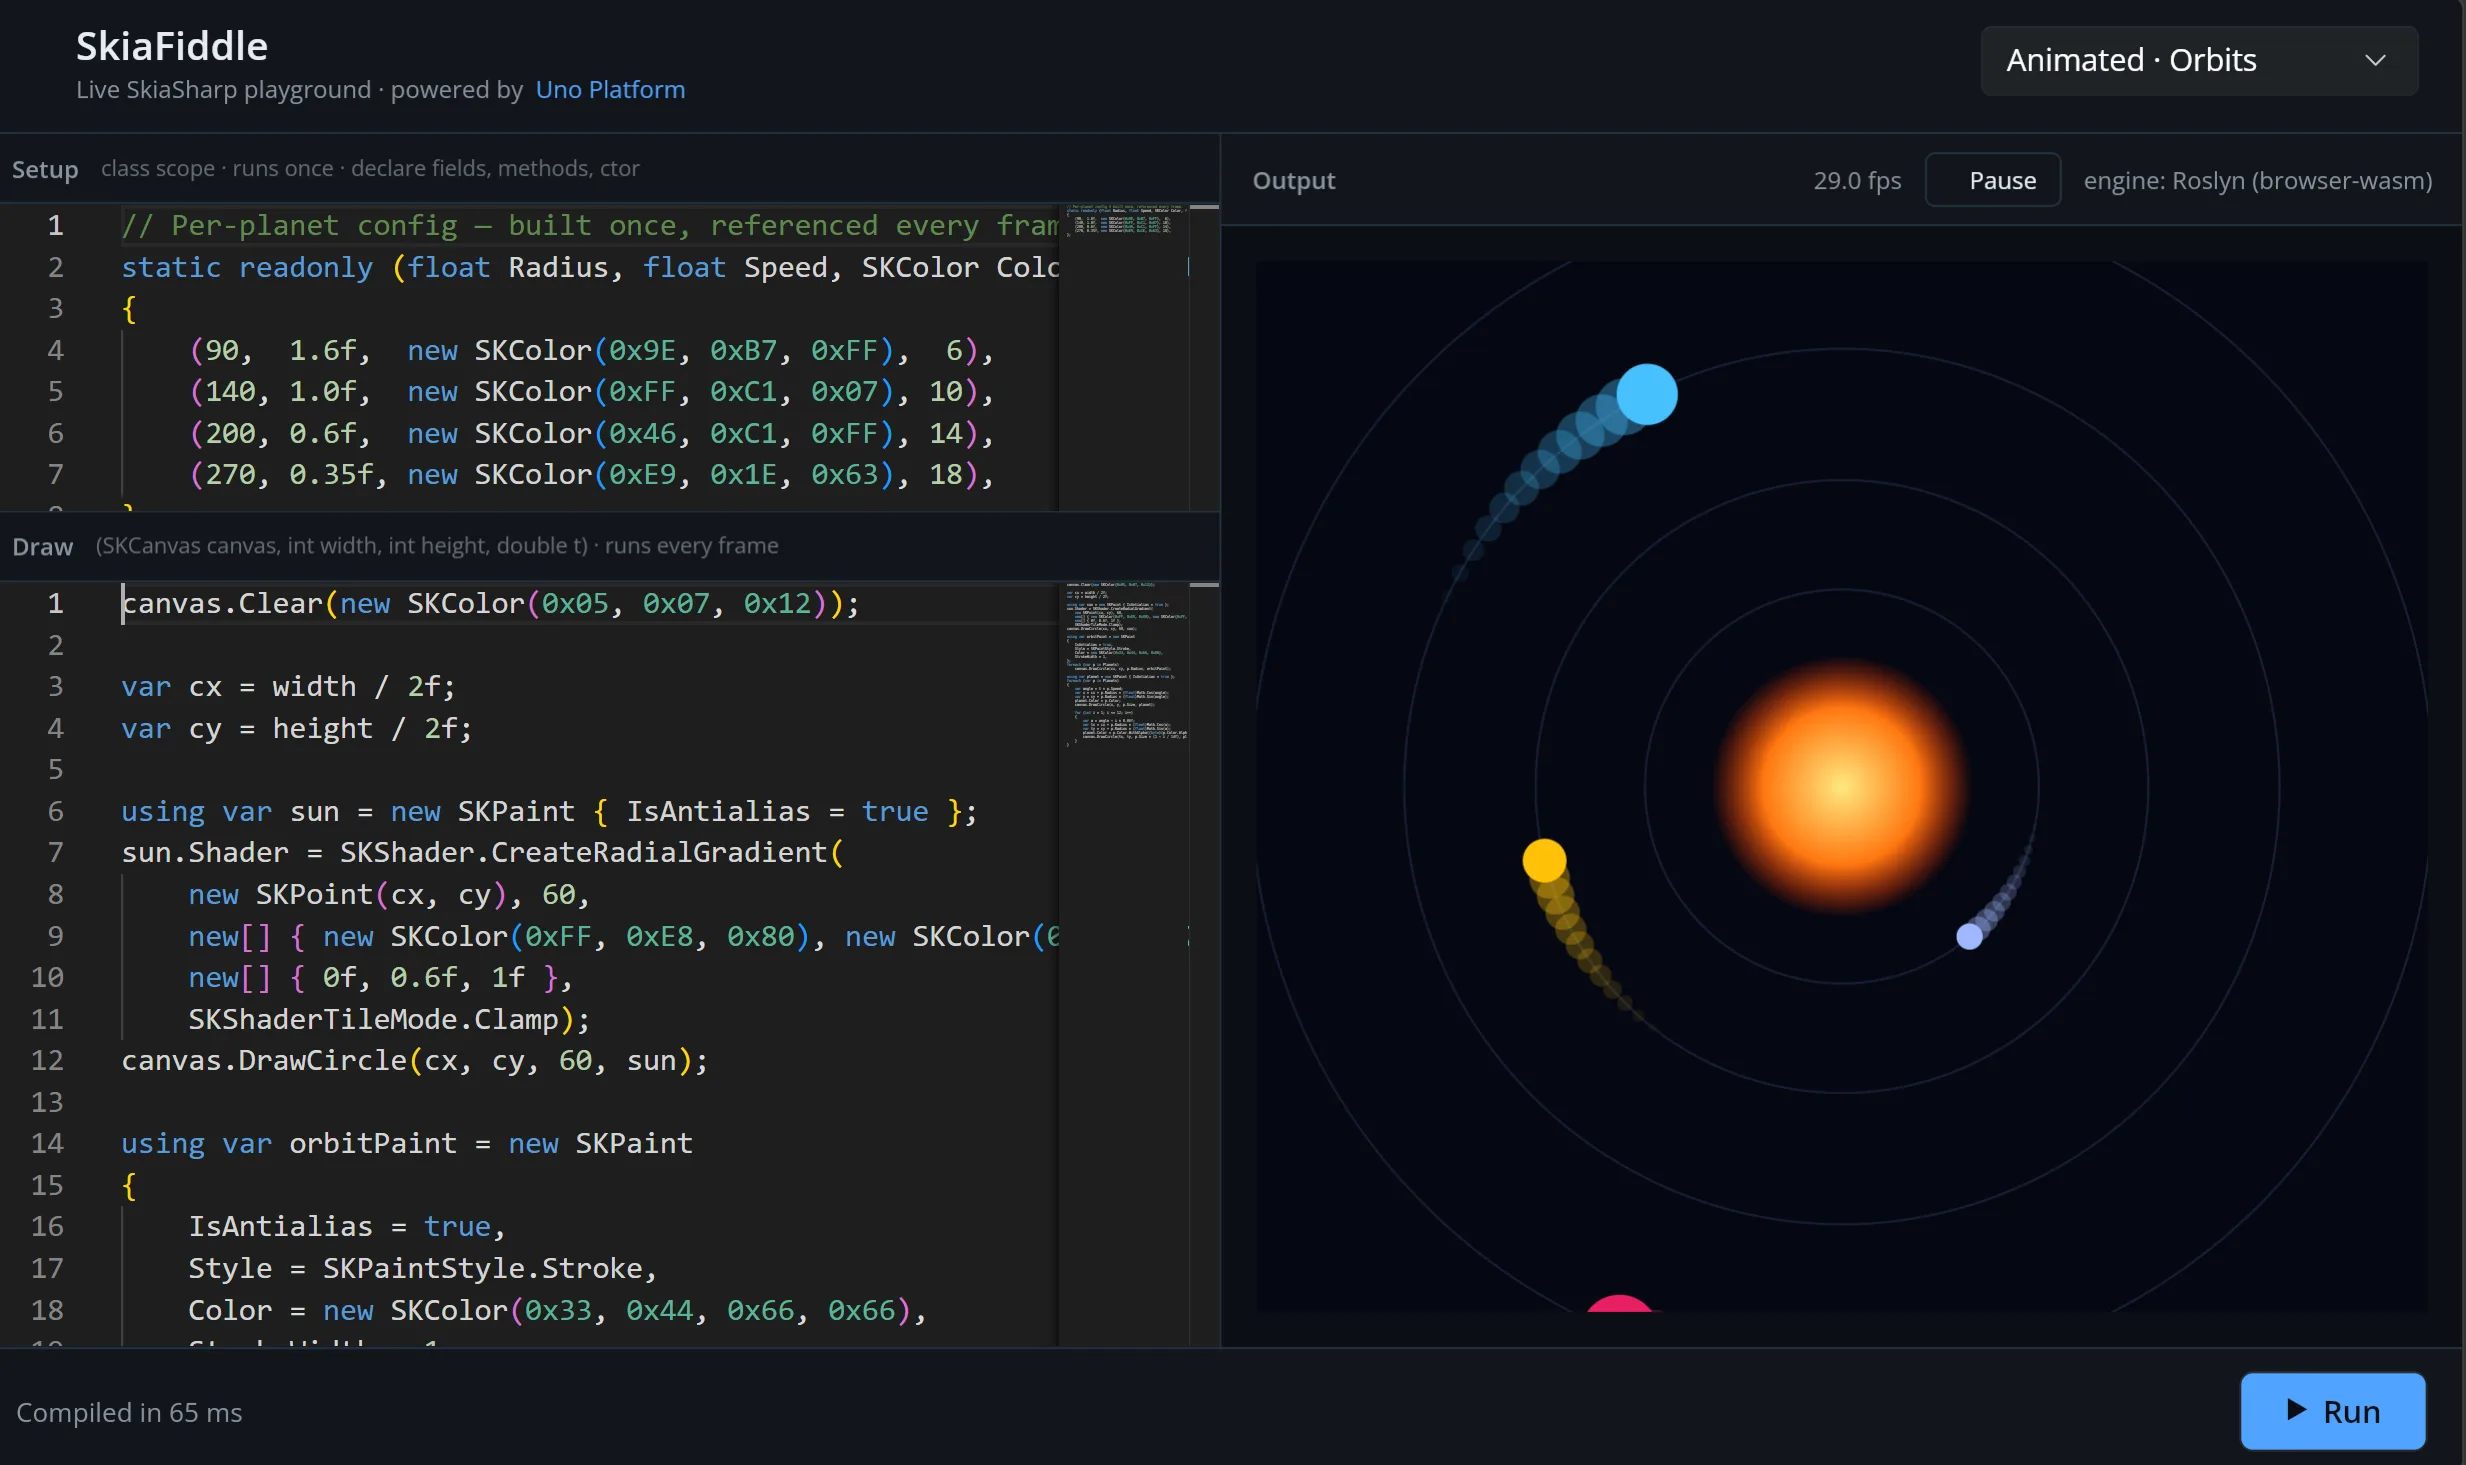Click the pink planet at canvas bottom
Screen dimensions: 2466x1465
click(x=1619, y=1303)
